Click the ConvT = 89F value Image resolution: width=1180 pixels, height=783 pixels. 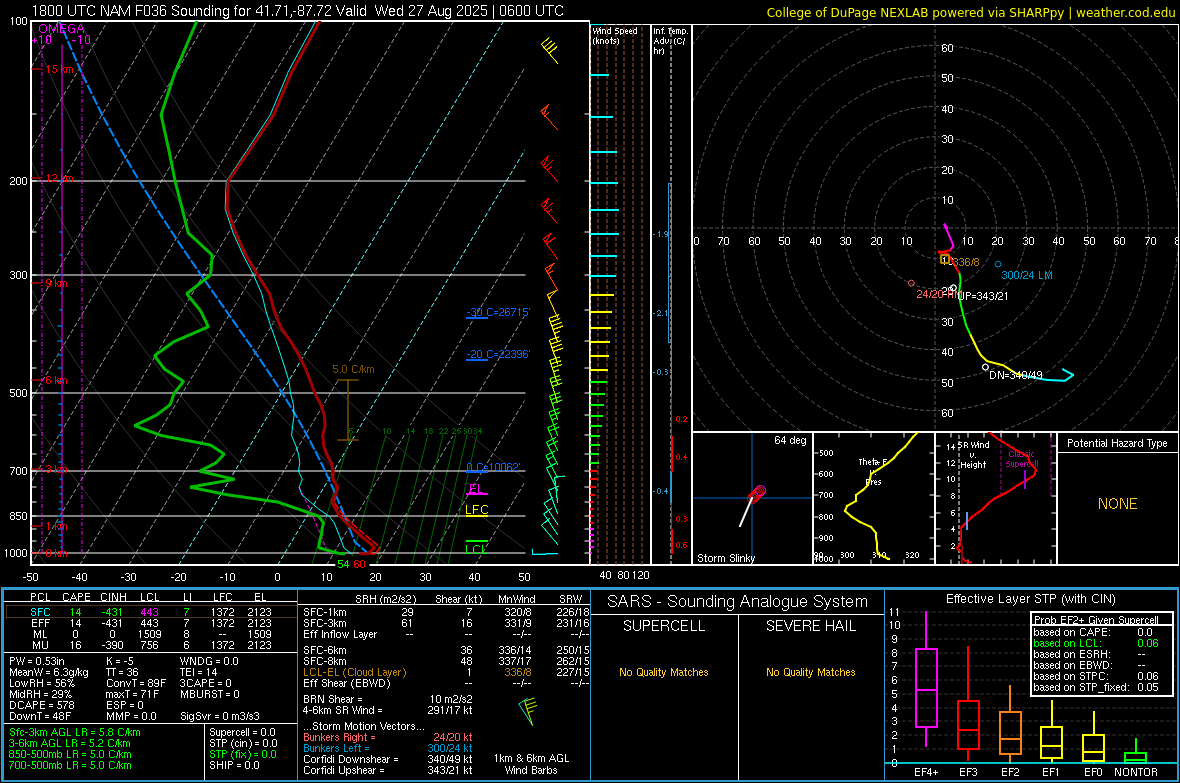(136, 684)
